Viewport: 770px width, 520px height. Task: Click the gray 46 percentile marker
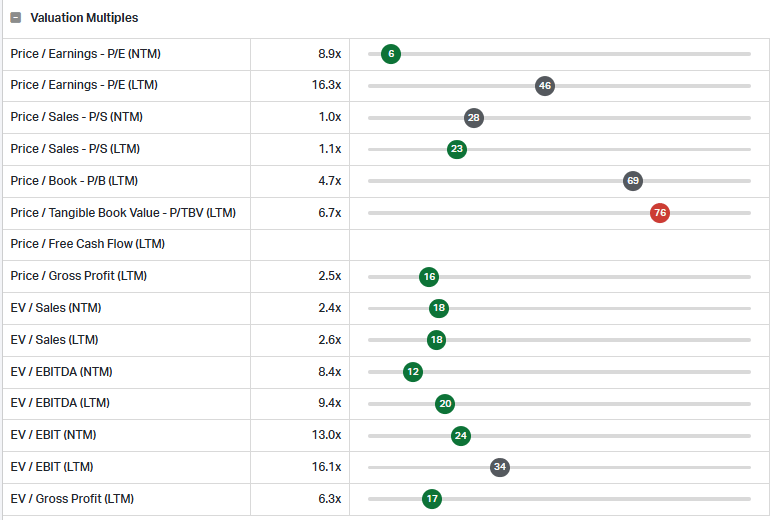[x=545, y=86]
